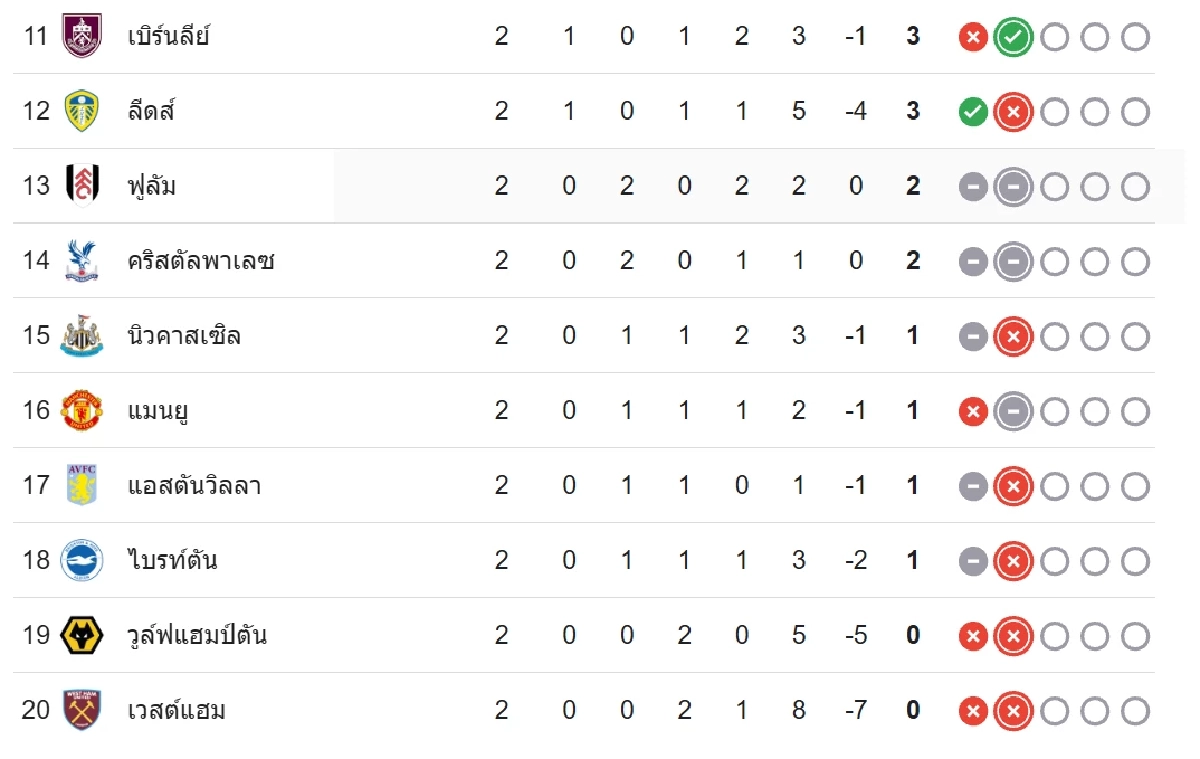Click the Brighton club crest
Image resolution: width=1200 pixels, height=759 pixels.
click(81, 560)
